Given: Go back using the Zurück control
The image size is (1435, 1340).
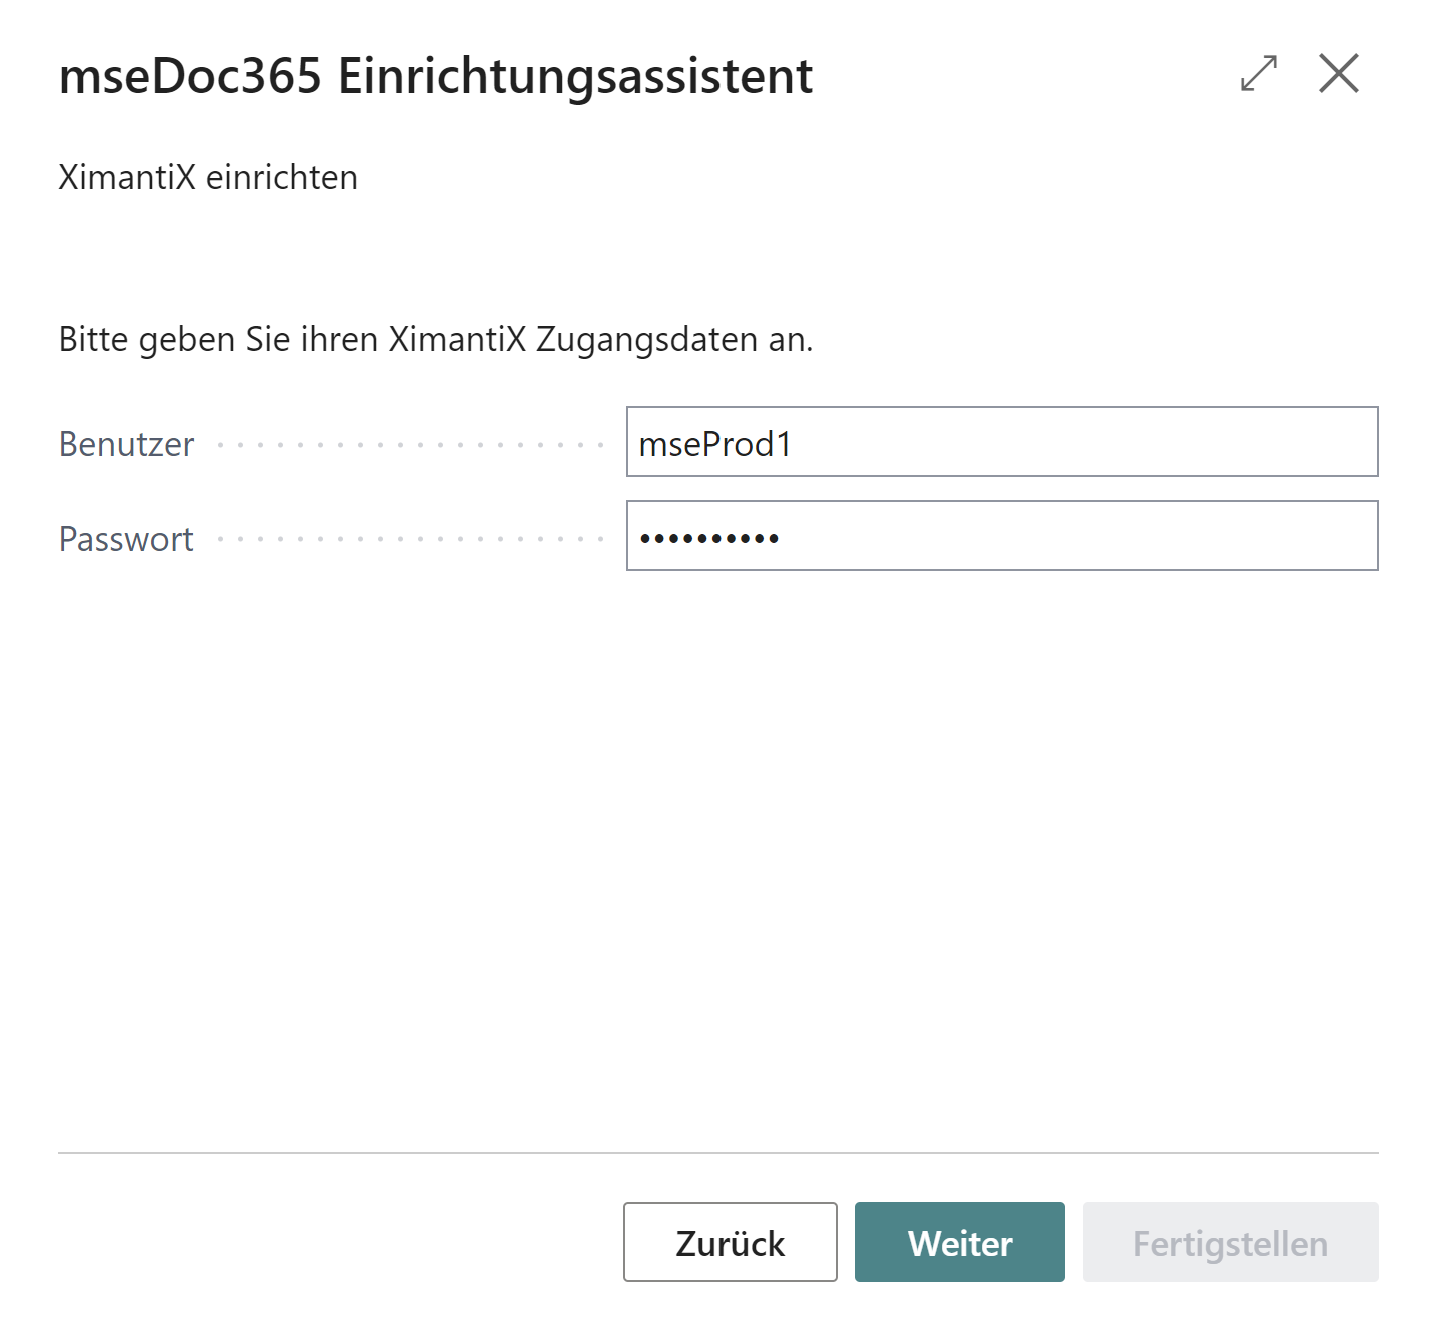Looking at the screenshot, I should coord(729,1242).
